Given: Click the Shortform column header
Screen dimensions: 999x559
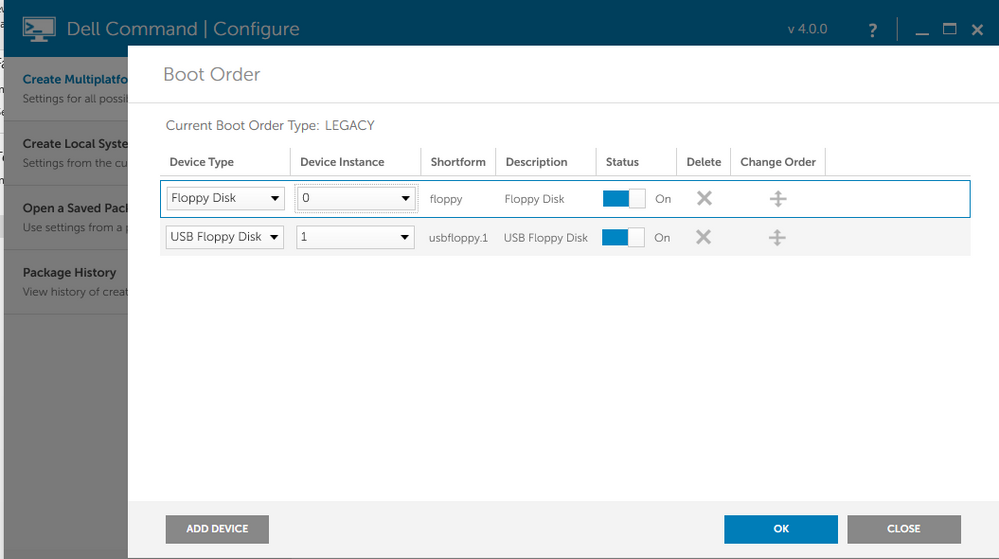Looking at the screenshot, I should (458, 162).
